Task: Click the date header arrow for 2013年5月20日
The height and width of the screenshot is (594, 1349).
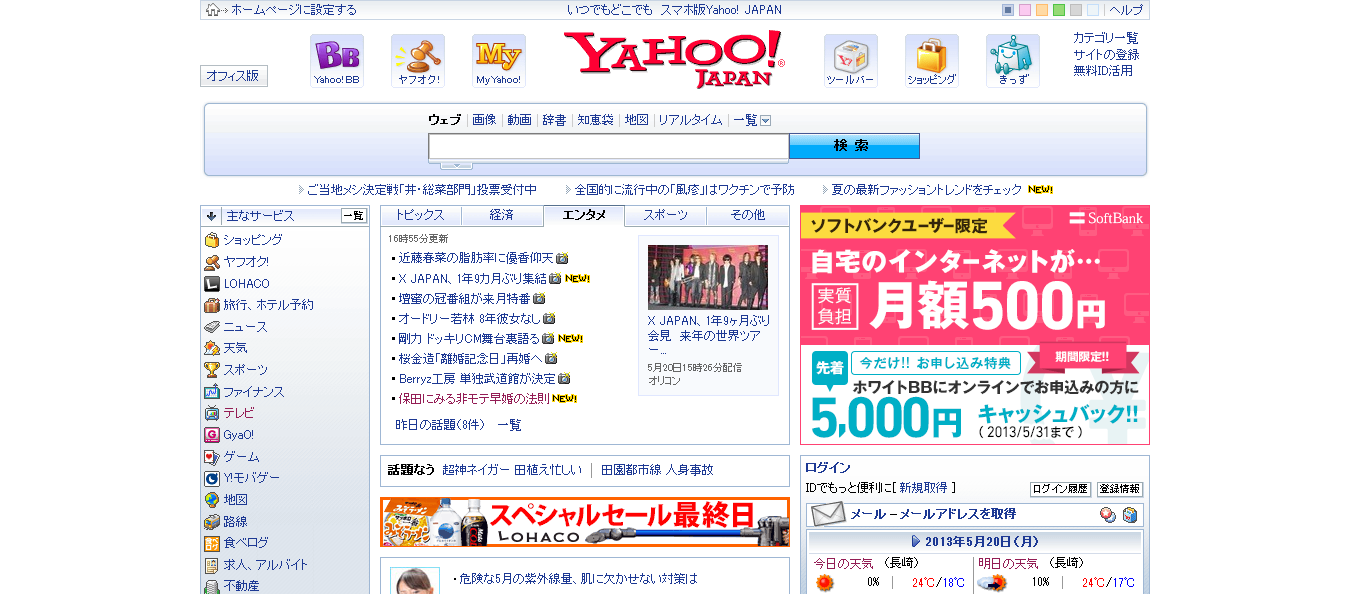Action: tap(916, 541)
